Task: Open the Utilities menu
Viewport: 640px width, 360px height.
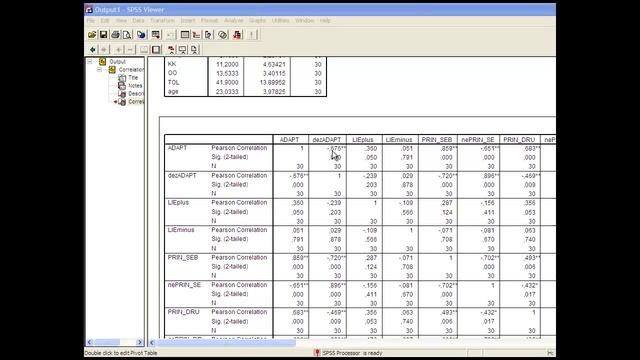Action: click(280, 20)
